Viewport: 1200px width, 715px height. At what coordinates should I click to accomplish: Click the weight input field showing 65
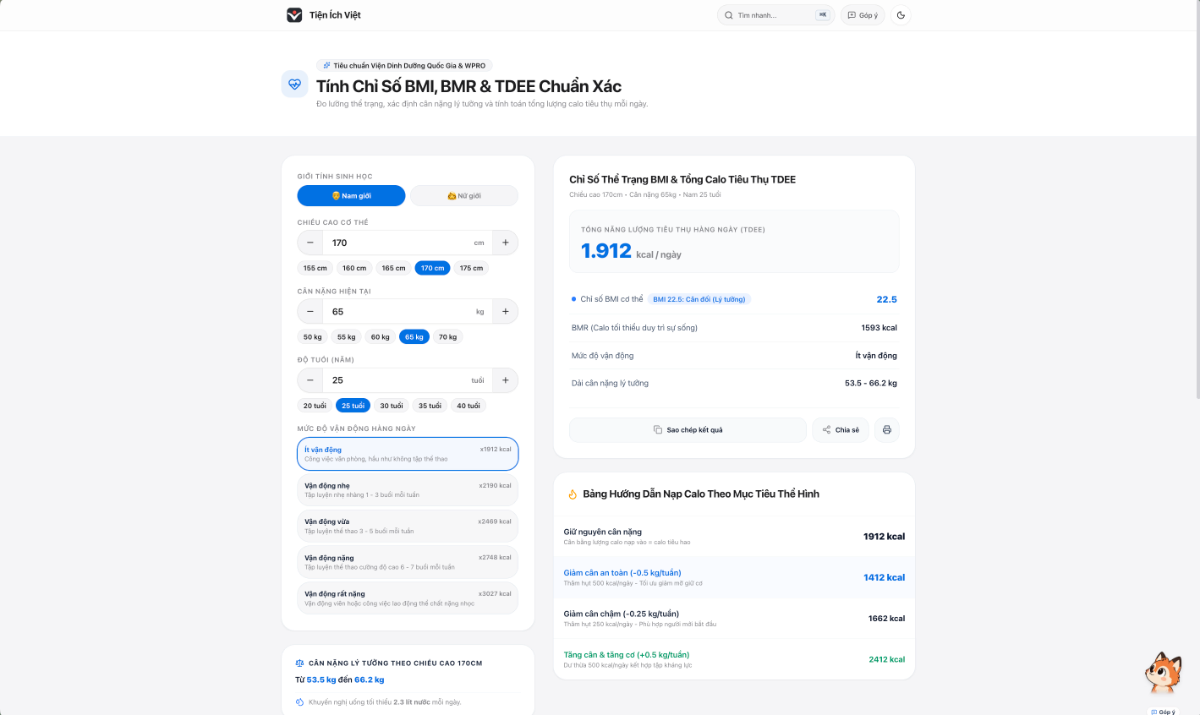coord(407,312)
